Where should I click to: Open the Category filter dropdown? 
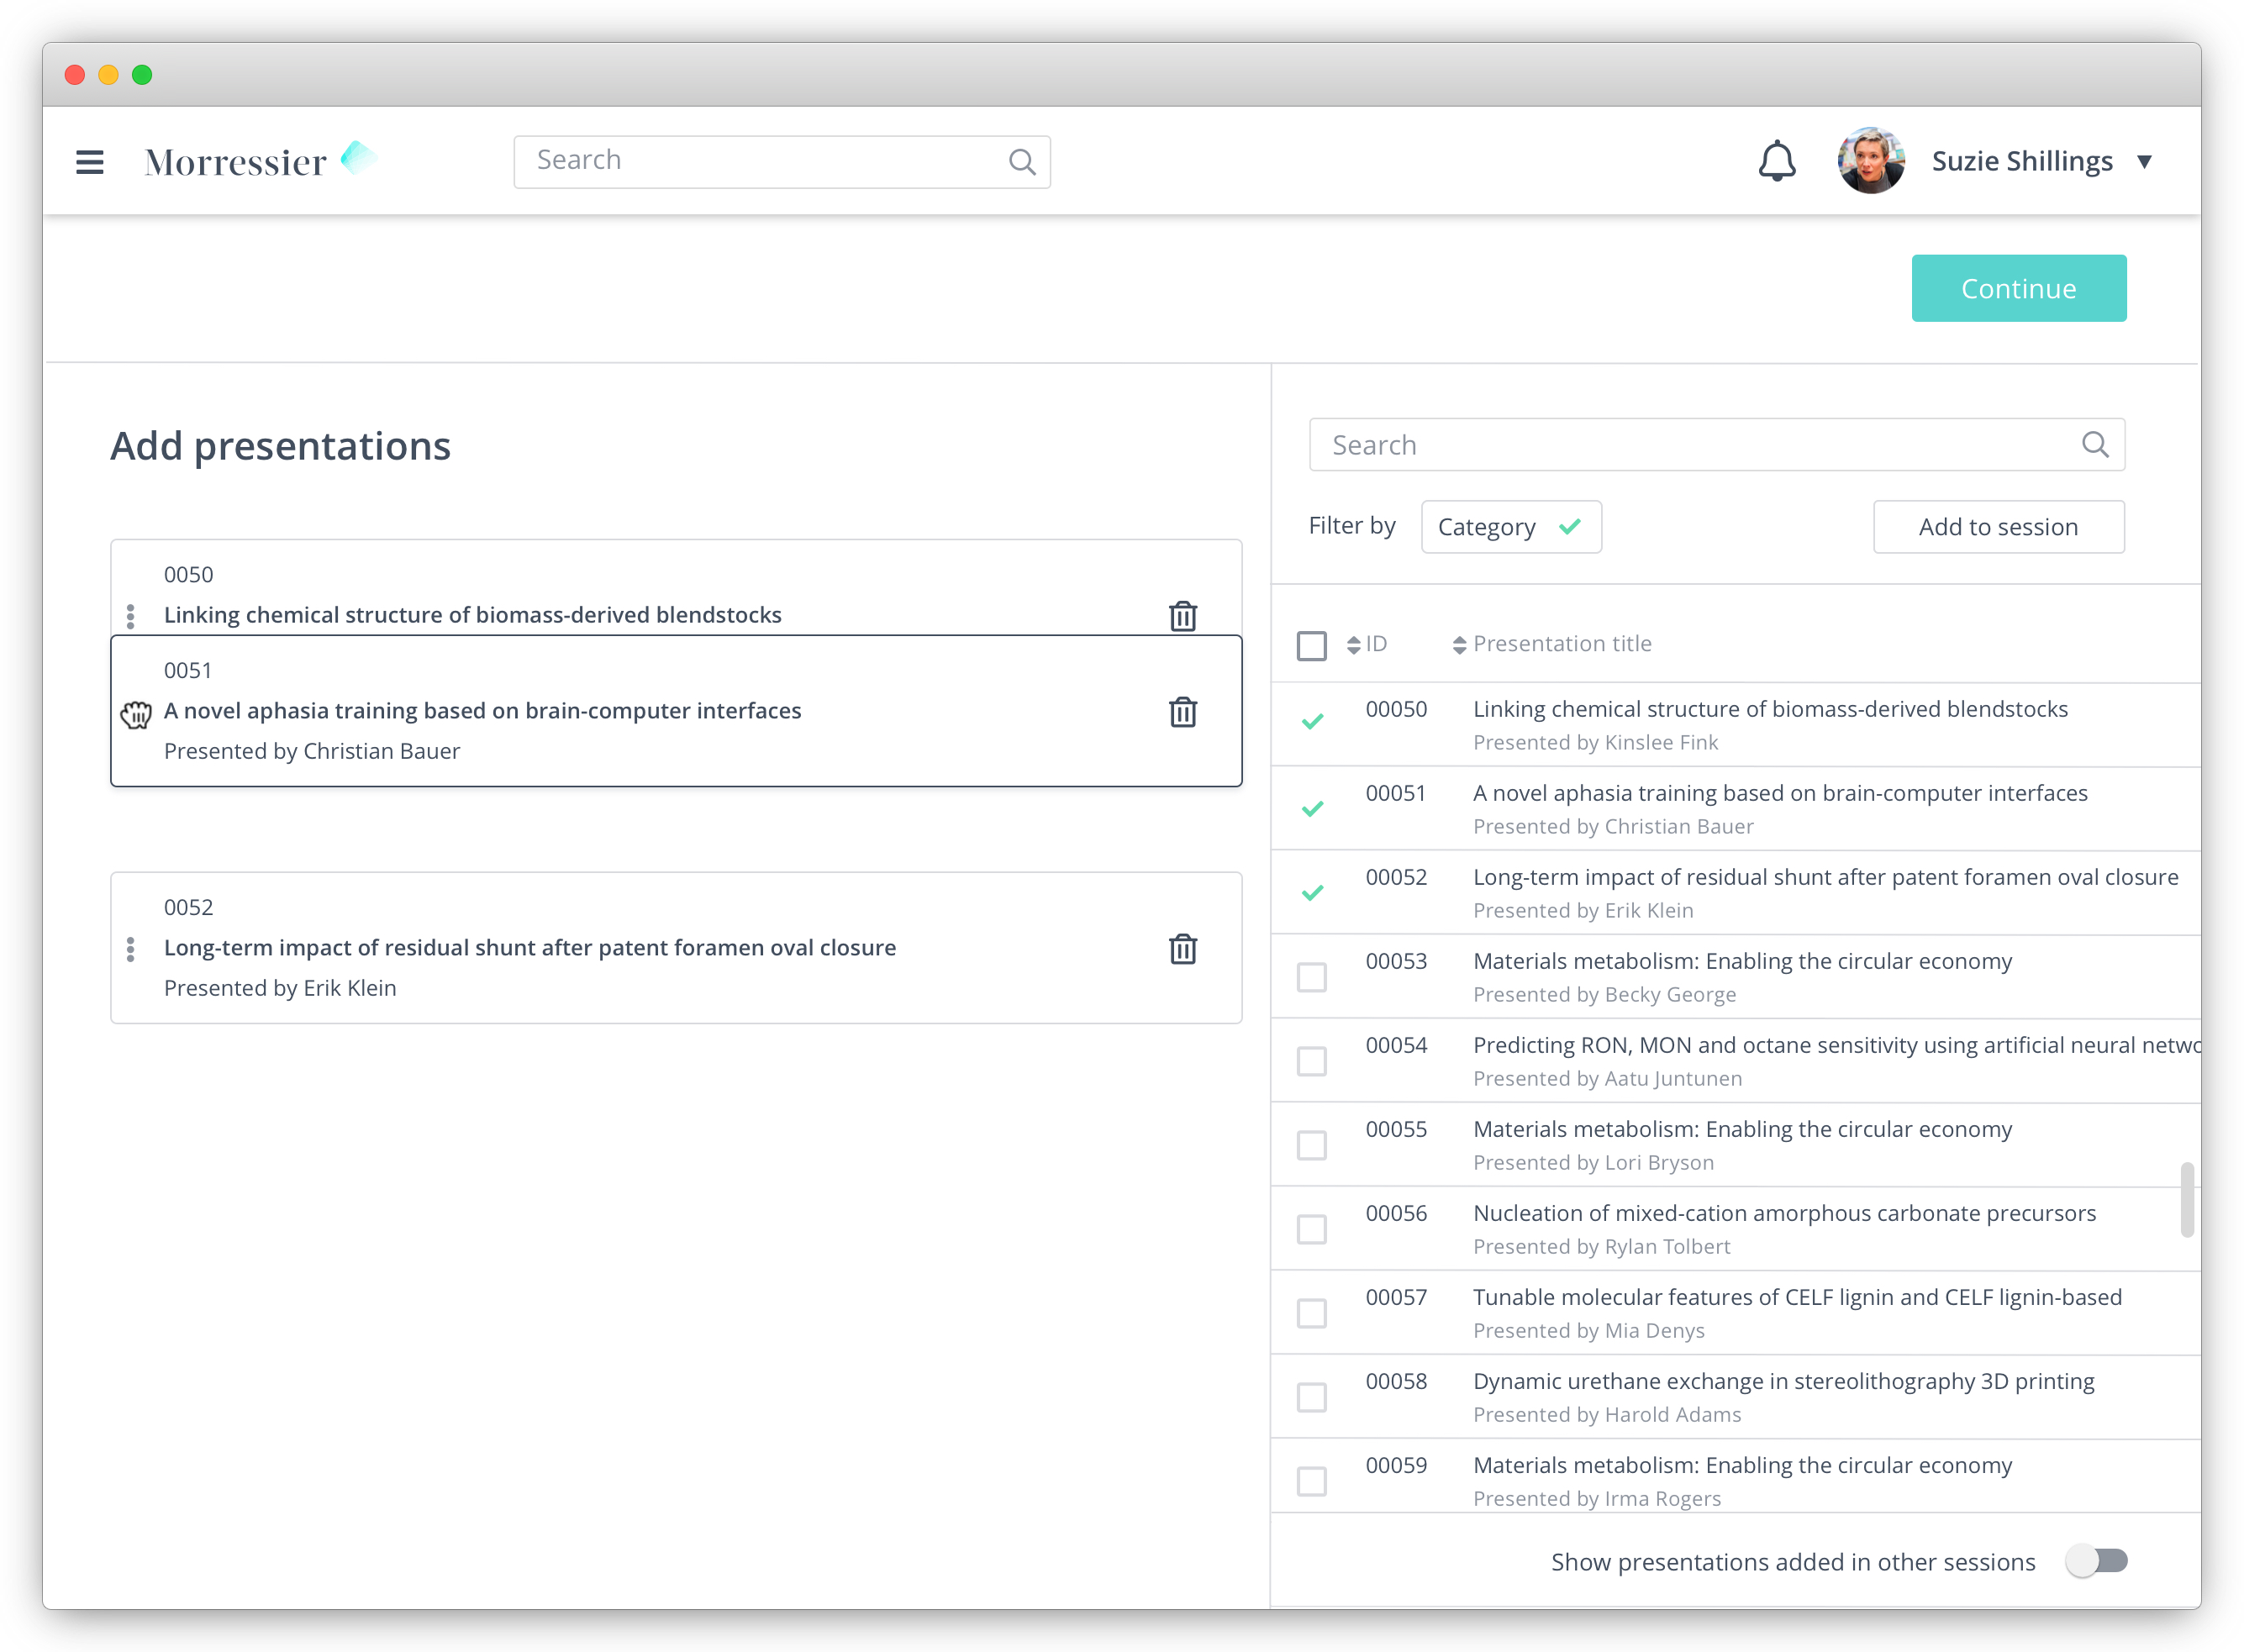(1510, 527)
